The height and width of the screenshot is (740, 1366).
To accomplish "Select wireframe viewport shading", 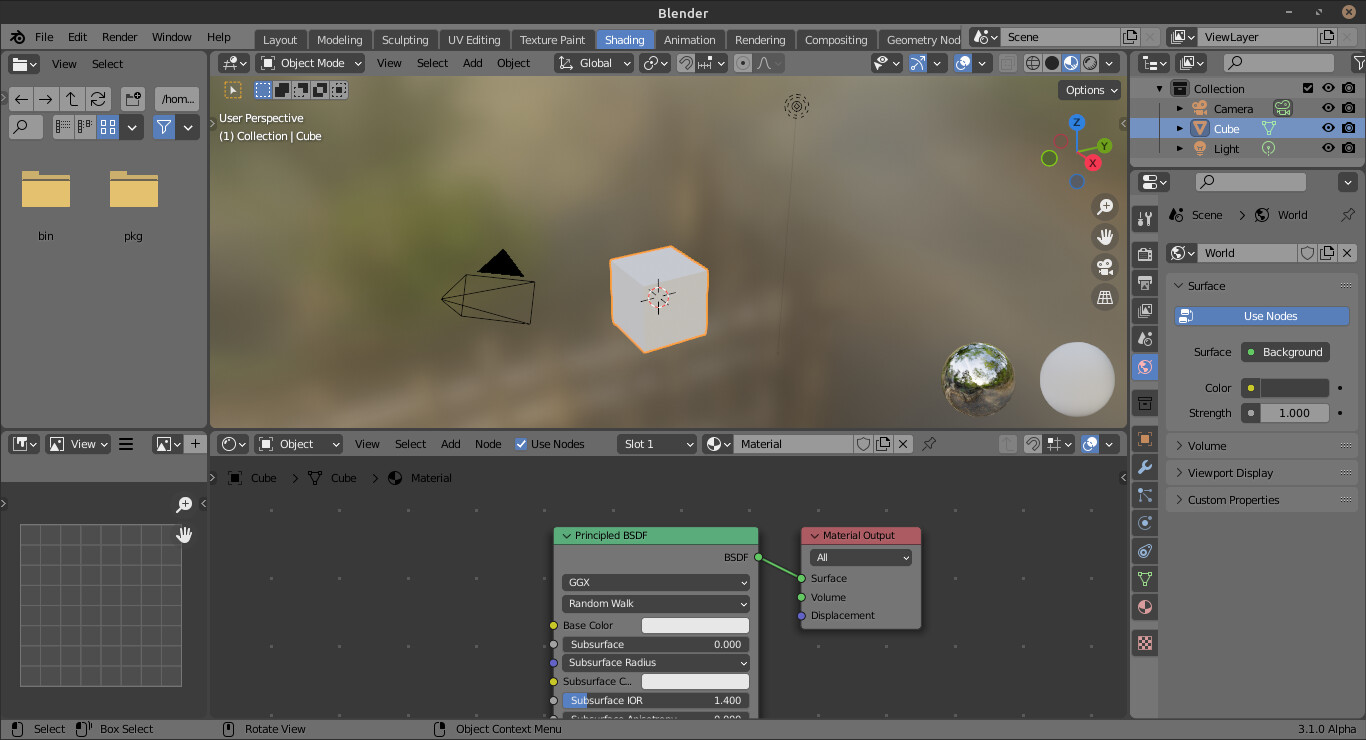I will pos(1033,63).
